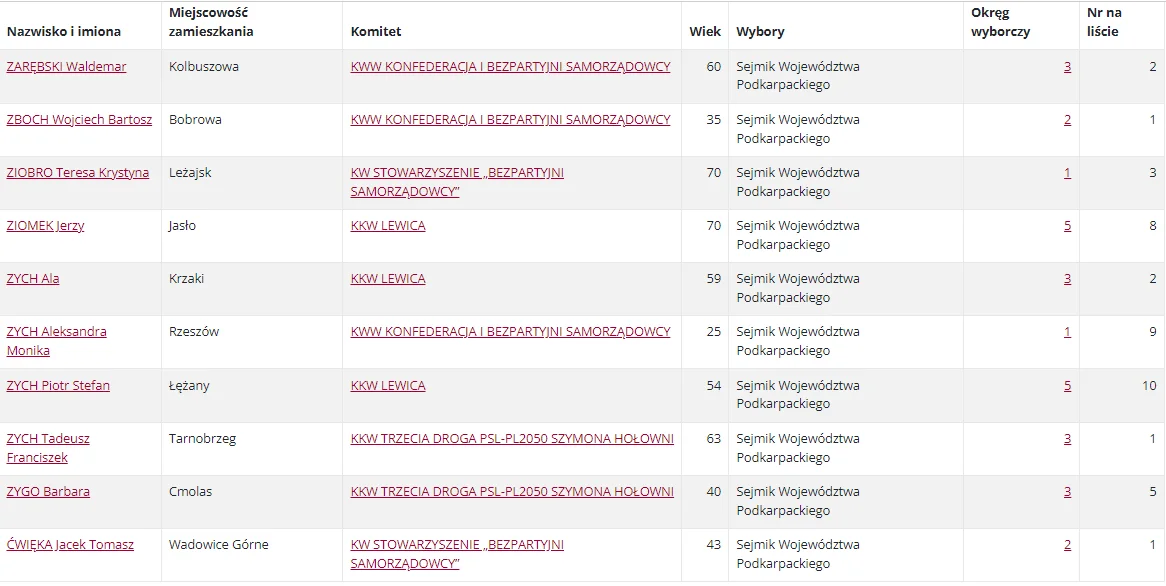Open electoral district 3 for ZARĘBSKI

point(1067,66)
